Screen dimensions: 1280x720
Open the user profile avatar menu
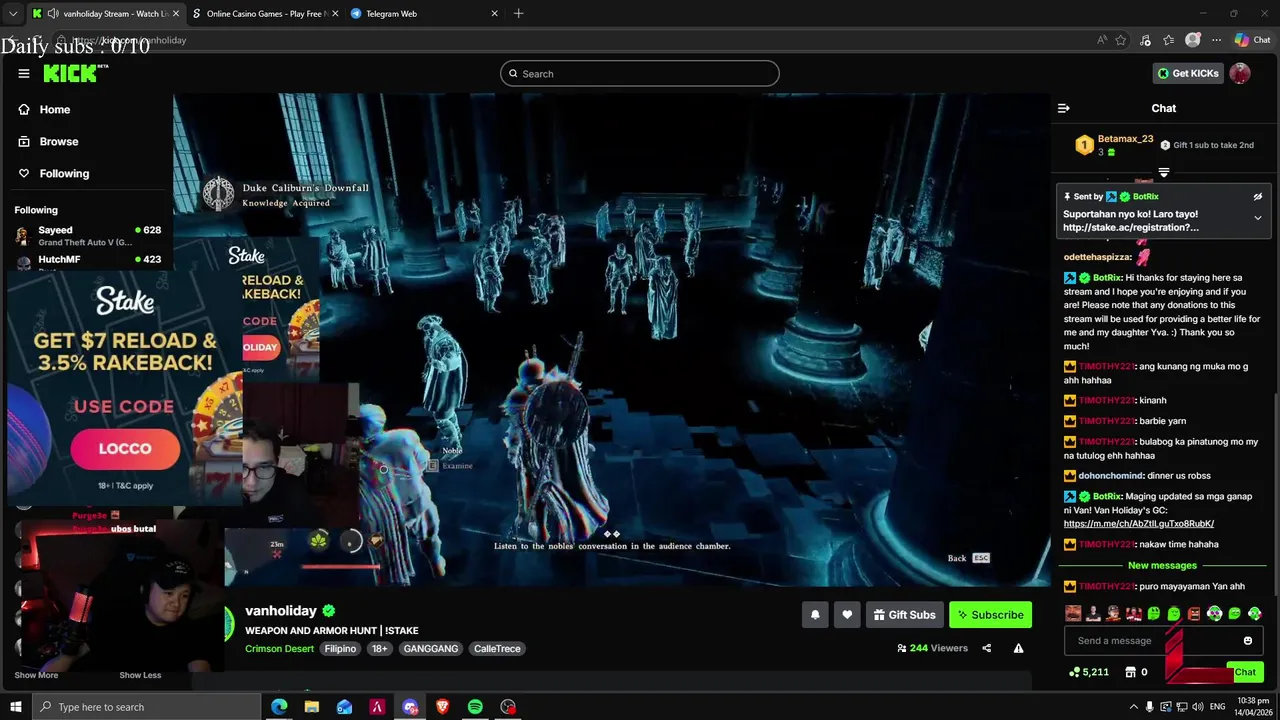click(1240, 73)
